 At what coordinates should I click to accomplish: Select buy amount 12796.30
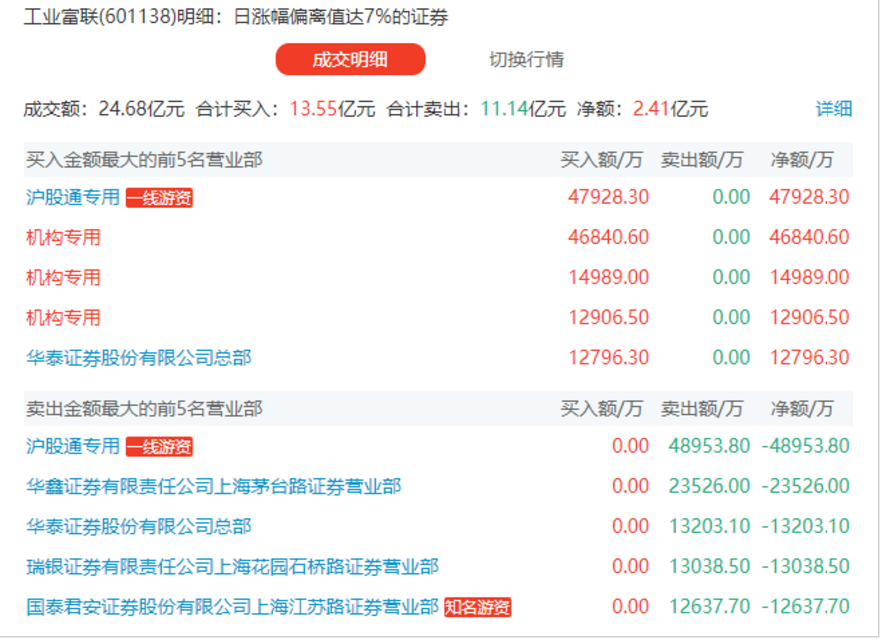tap(608, 358)
